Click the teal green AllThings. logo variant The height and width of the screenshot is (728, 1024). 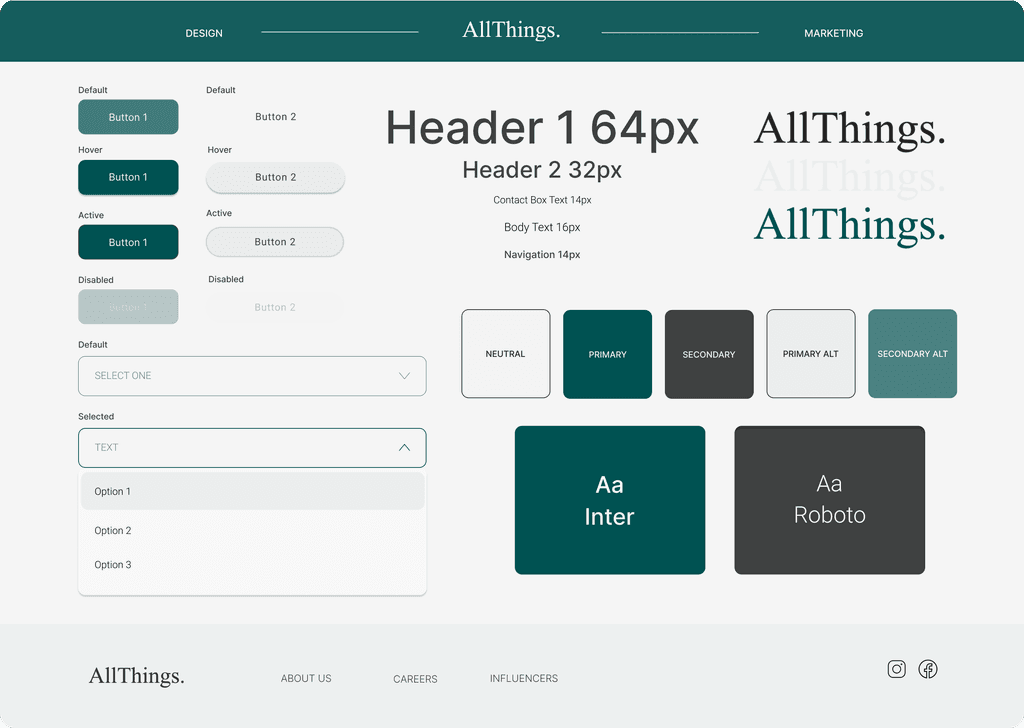850,225
